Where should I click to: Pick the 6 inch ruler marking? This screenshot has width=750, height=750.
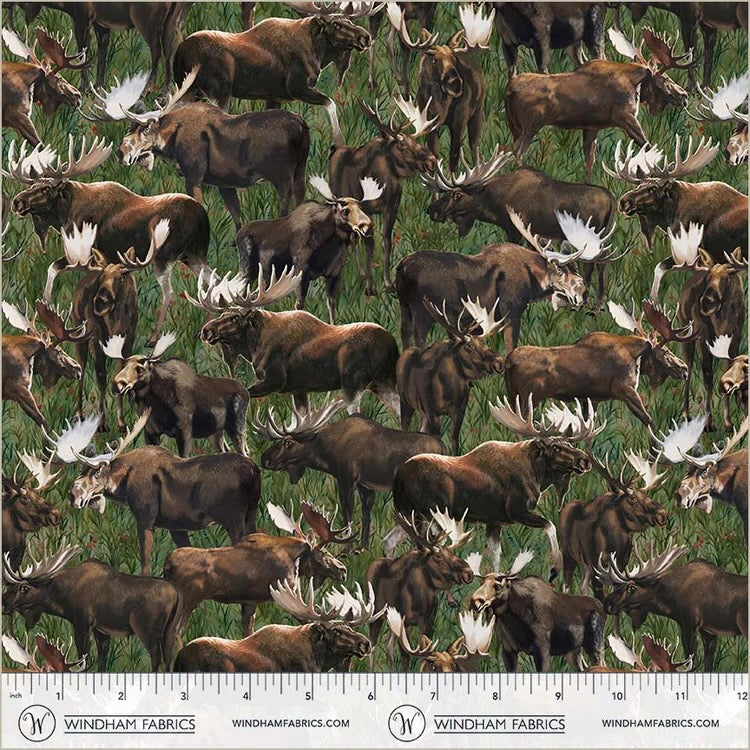(371, 695)
